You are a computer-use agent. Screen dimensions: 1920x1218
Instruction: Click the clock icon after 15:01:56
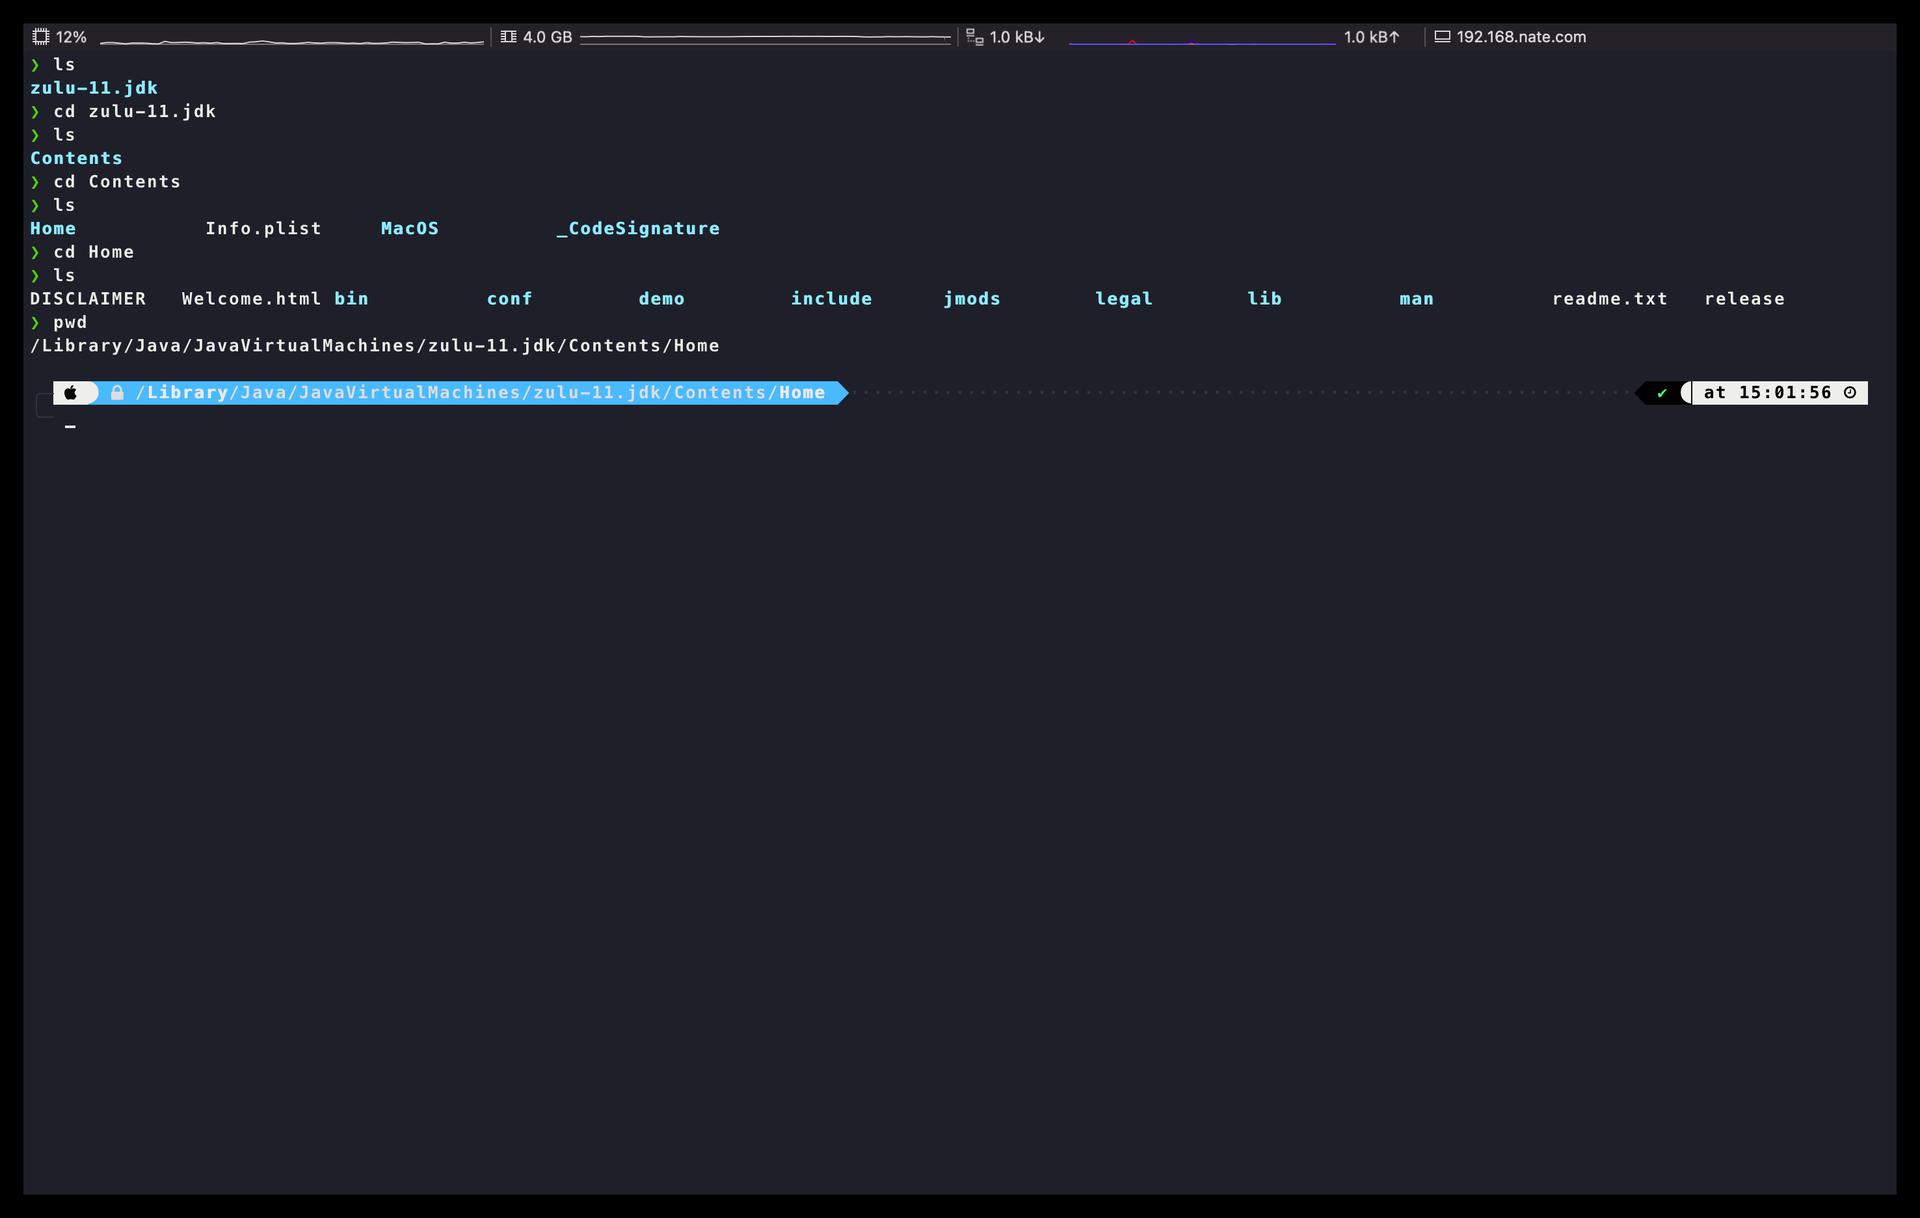pyautogui.click(x=1850, y=393)
